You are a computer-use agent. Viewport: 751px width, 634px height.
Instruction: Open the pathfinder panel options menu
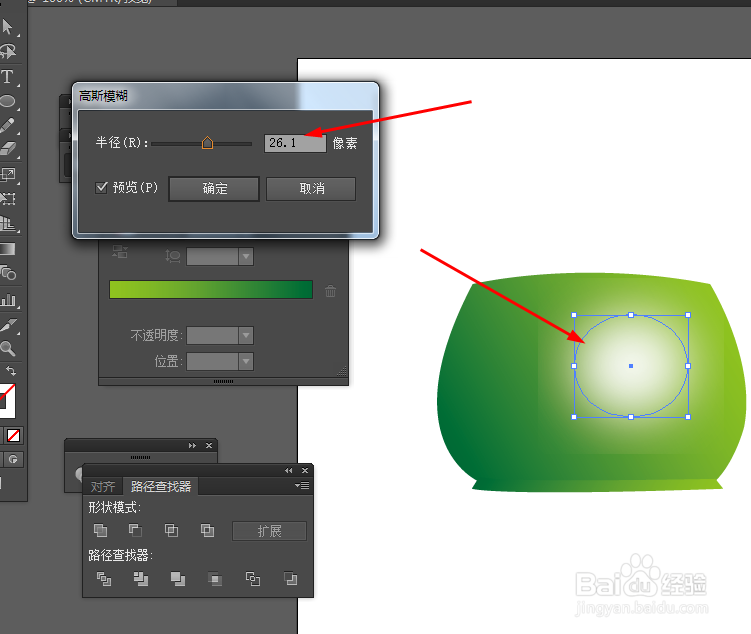point(302,486)
